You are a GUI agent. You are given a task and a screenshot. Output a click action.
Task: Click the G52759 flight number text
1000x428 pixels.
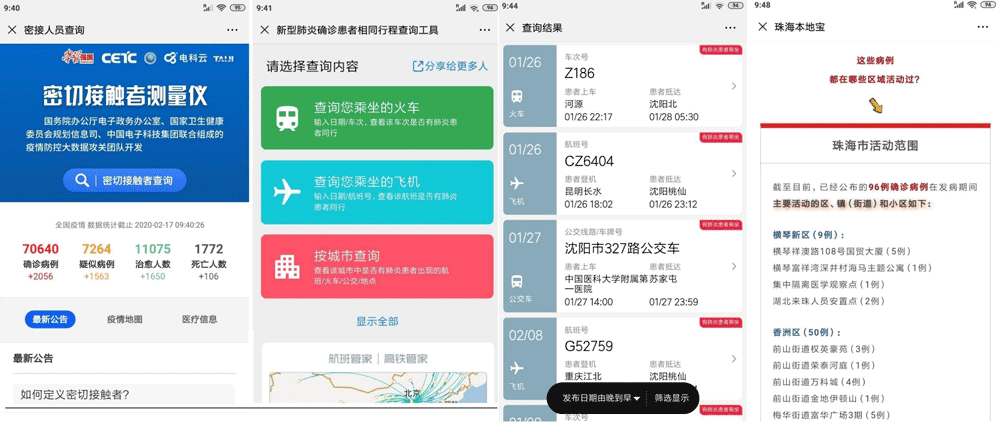(x=589, y=346)
